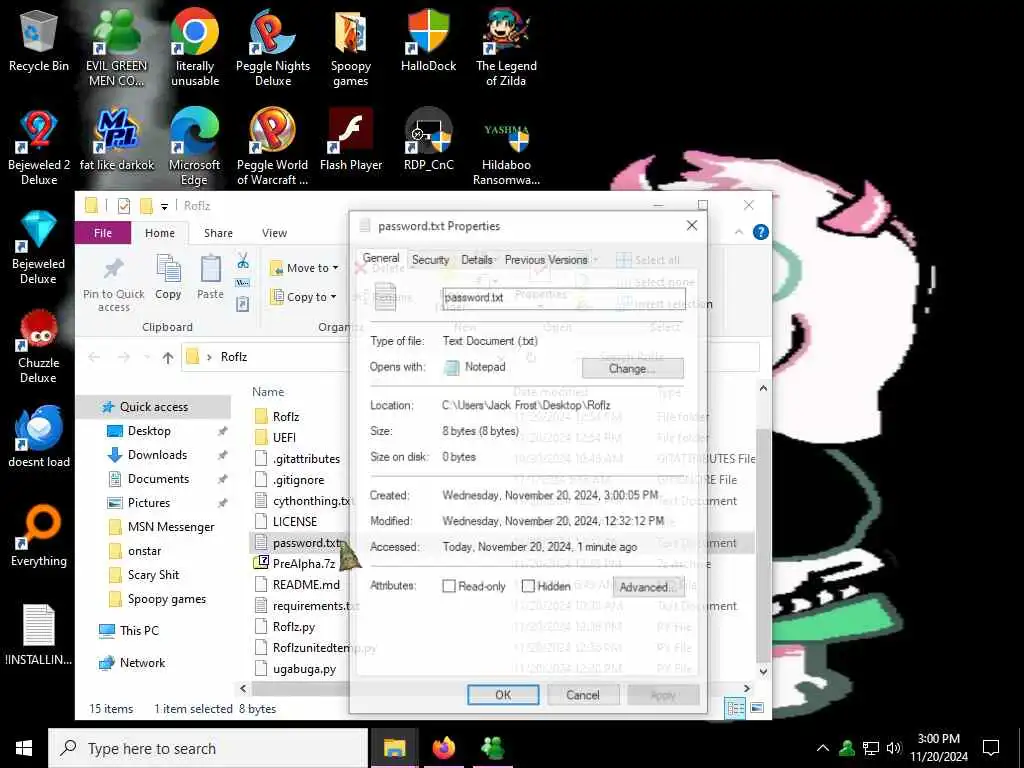
Task: Select Quick access in navigation pane
Action: [153, 406]
